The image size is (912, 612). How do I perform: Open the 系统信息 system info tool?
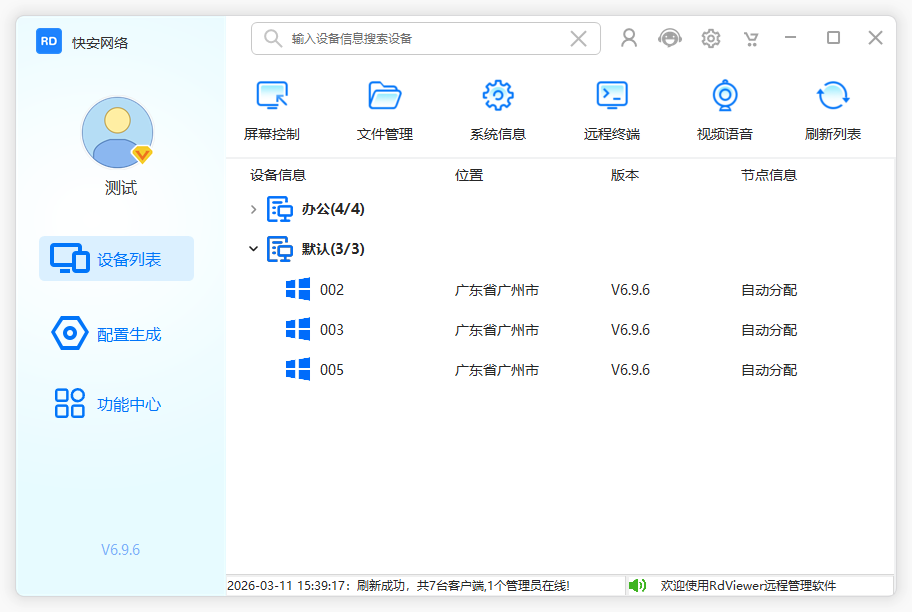(498, 97)
